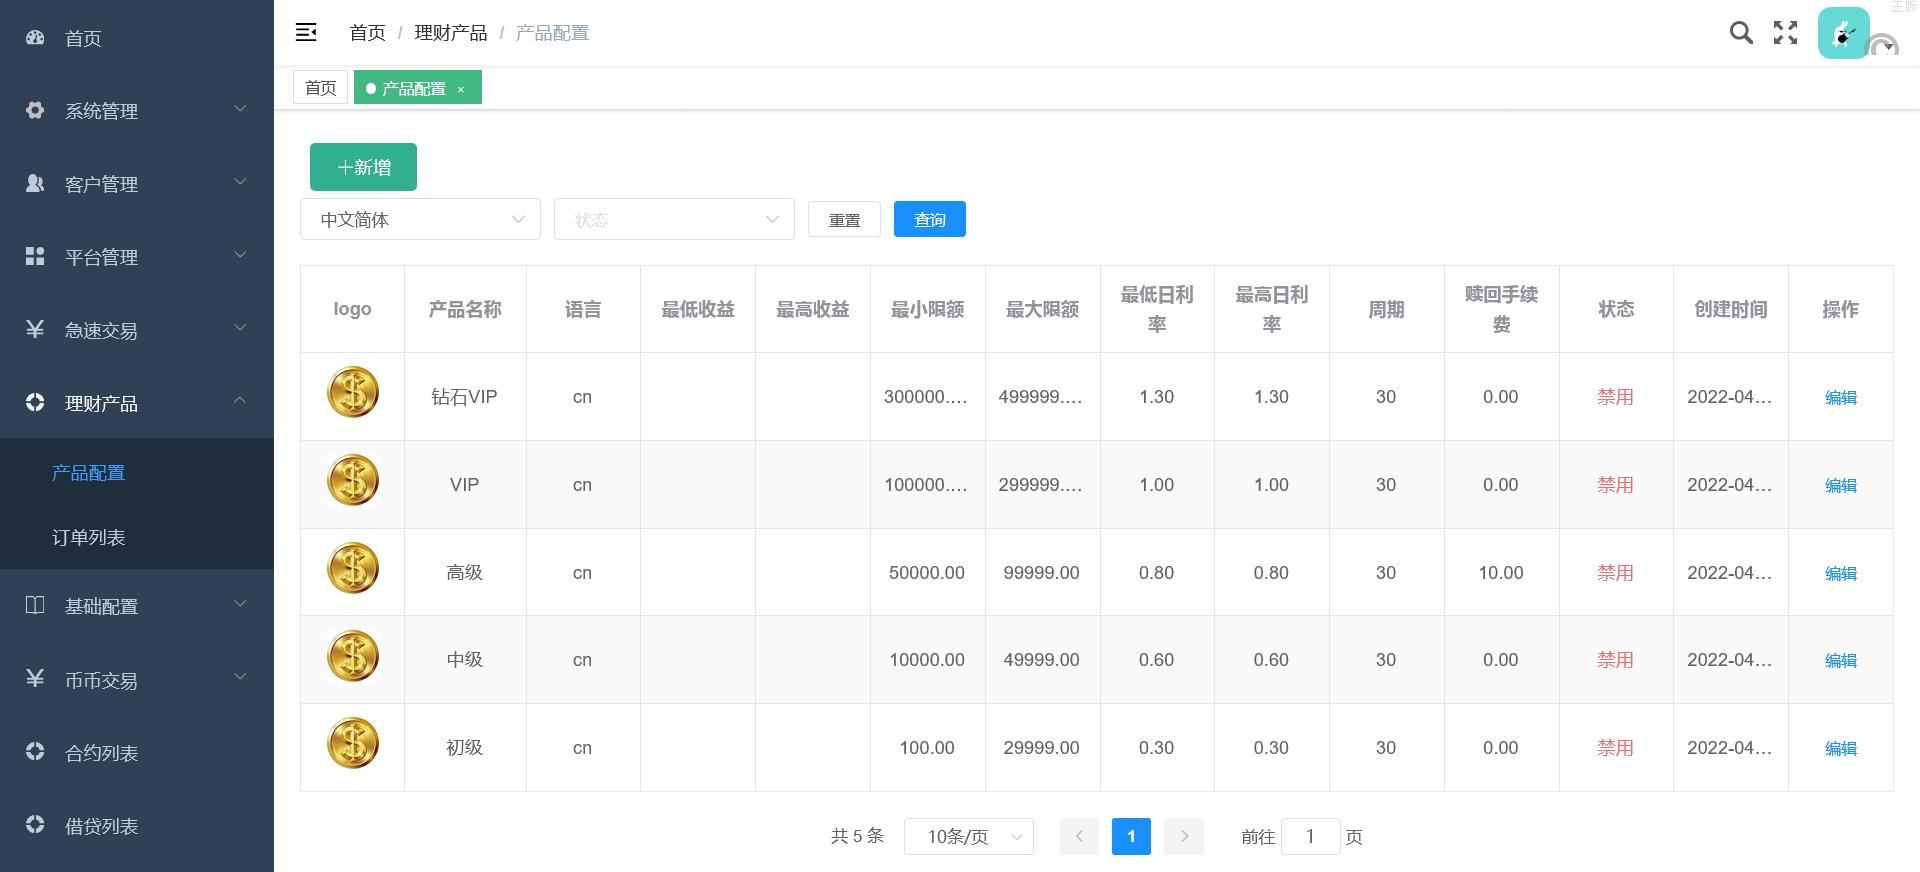
Task: Click the gold coin logo of 钻石VIP row
Action: tap(353, 393)
